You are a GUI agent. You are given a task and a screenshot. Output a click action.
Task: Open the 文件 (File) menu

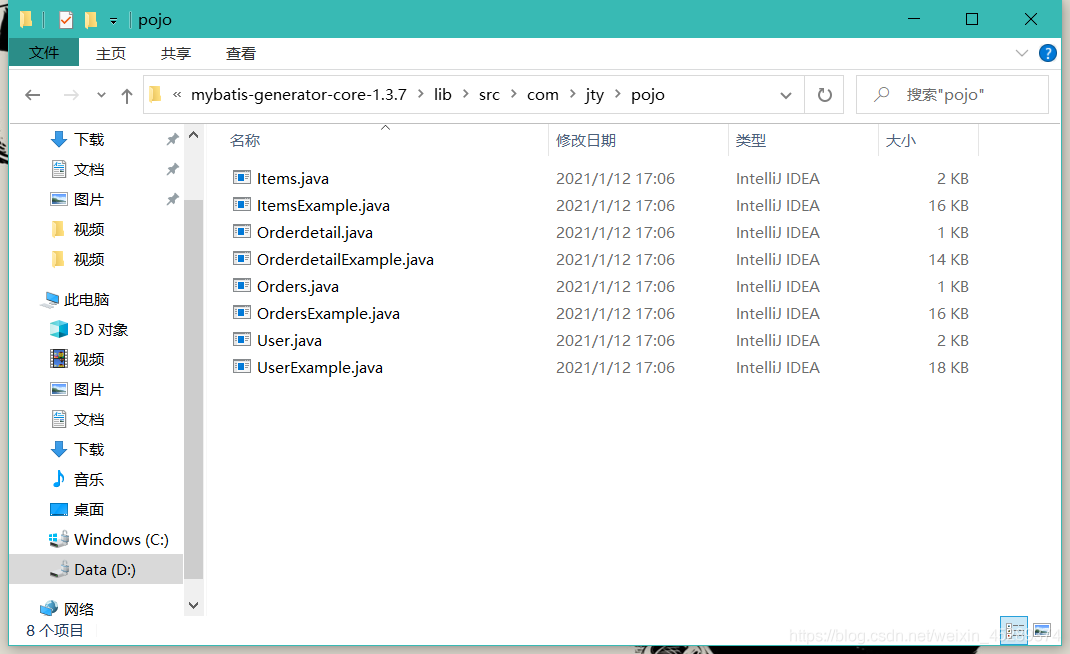[x=44, y=53]
